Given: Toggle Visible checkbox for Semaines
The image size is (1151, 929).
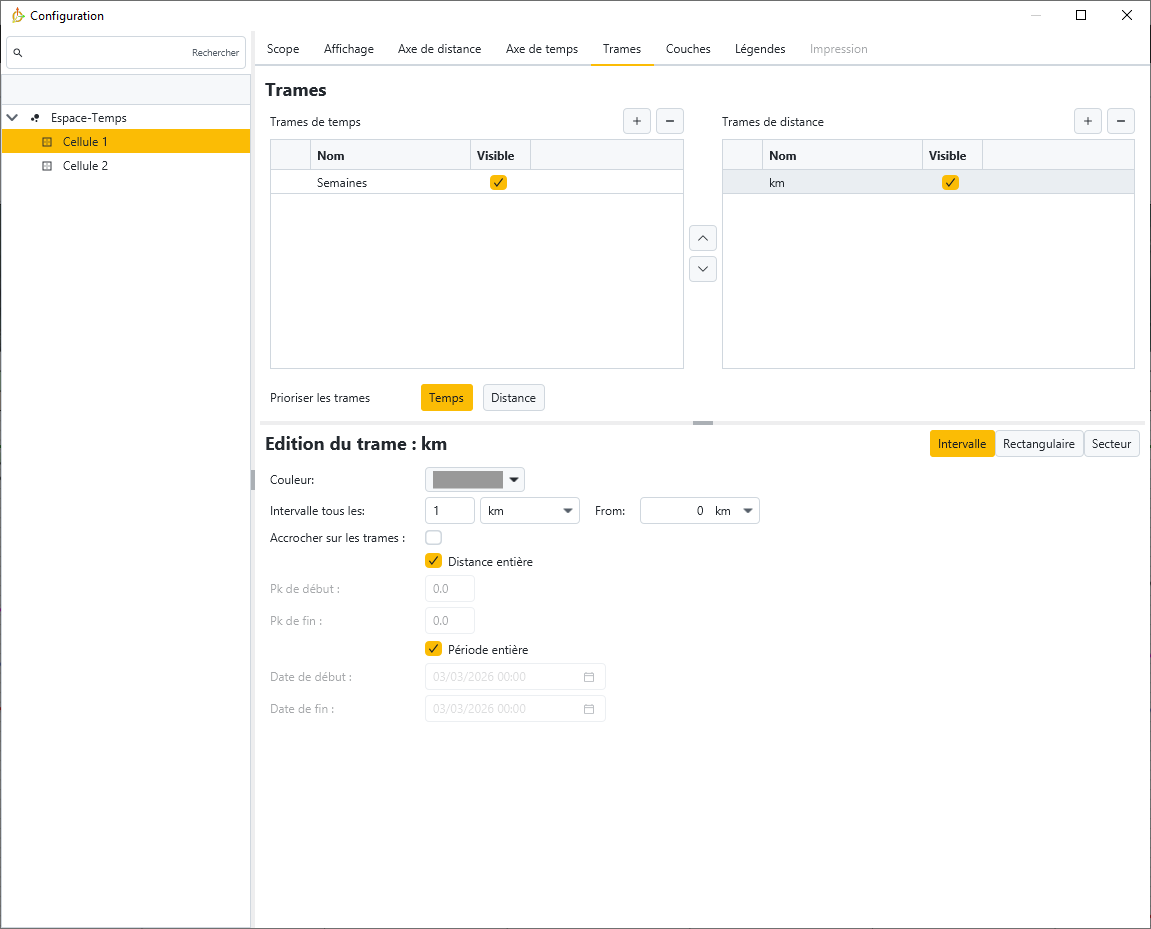Looking at the screenshot, I should (499, 183).
